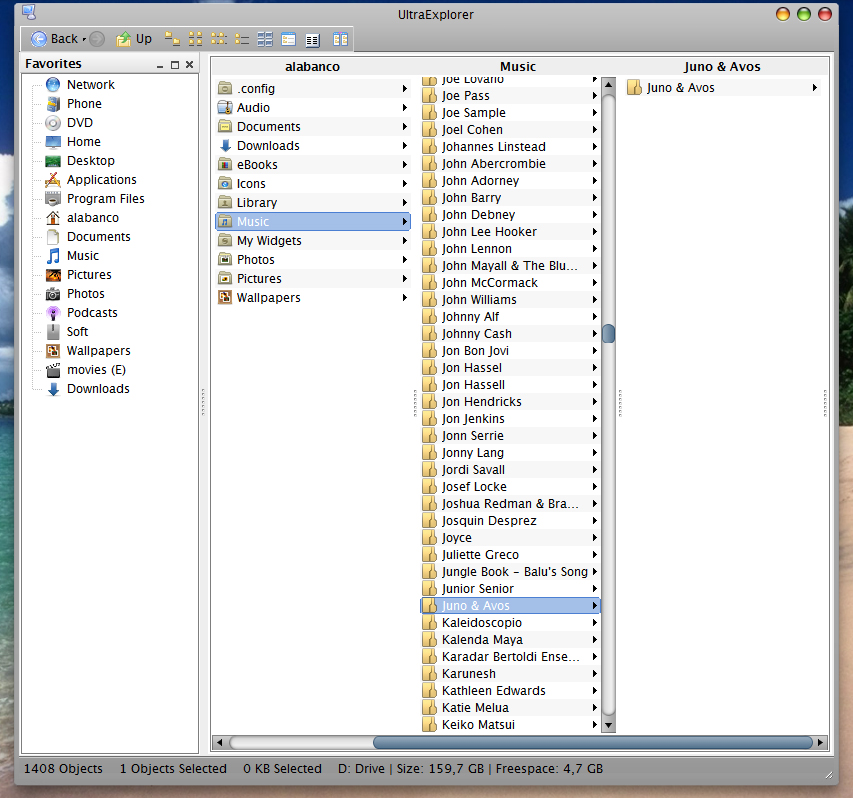Select Podcasts in the Favorites list
This screenshot has height=798, width=853.
point(92,313)
